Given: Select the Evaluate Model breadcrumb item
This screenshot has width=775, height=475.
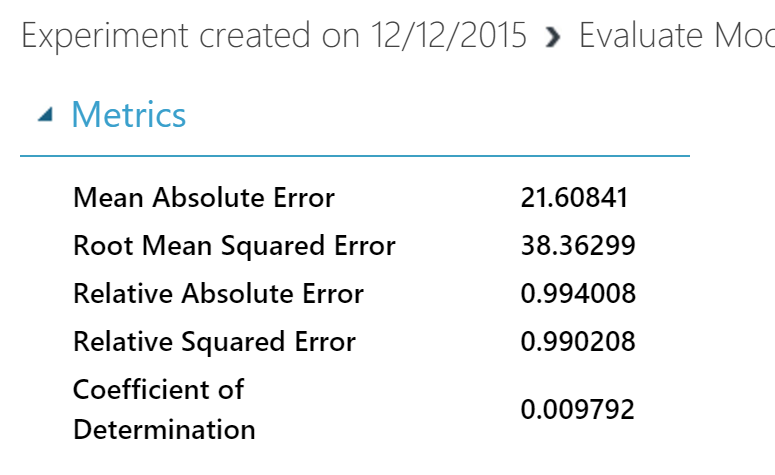Looking at the screenshot, I should pyautogui.click(x=677, y=36).
